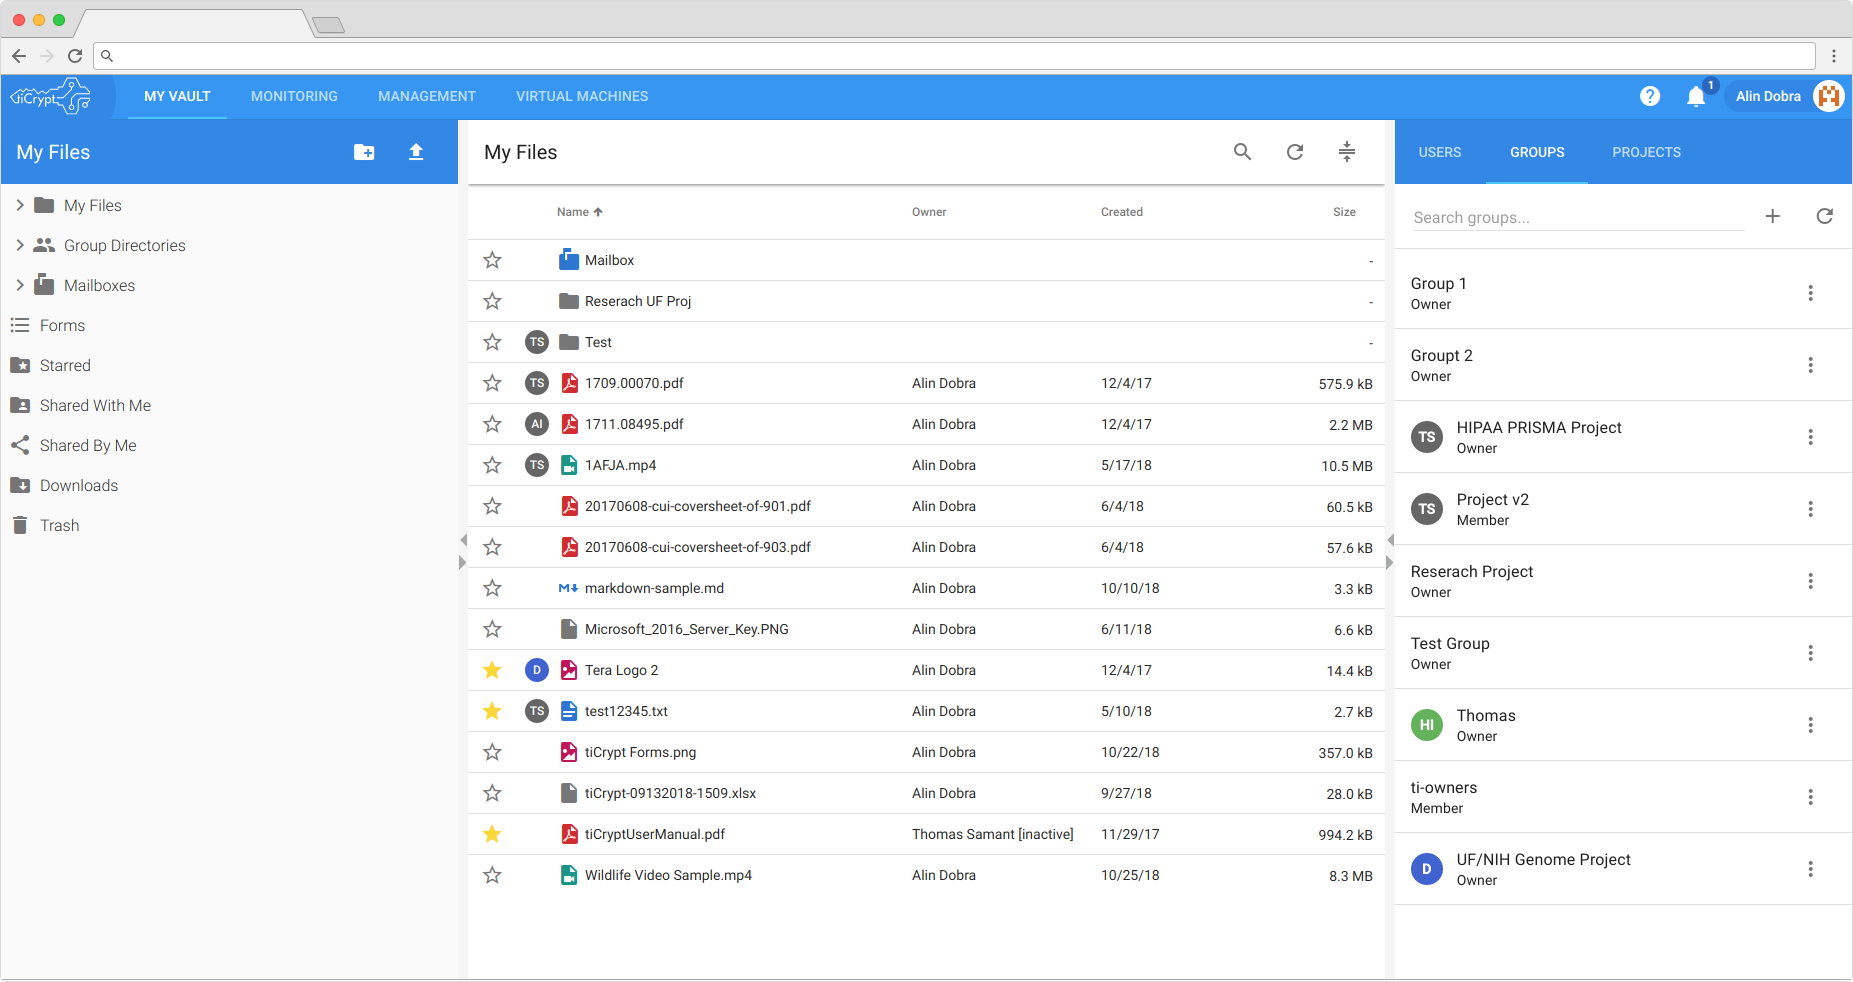The height and width of the screenshot is (982, 1853).
Task: Refresh the groups list
Action: [x=1825, y=216]
